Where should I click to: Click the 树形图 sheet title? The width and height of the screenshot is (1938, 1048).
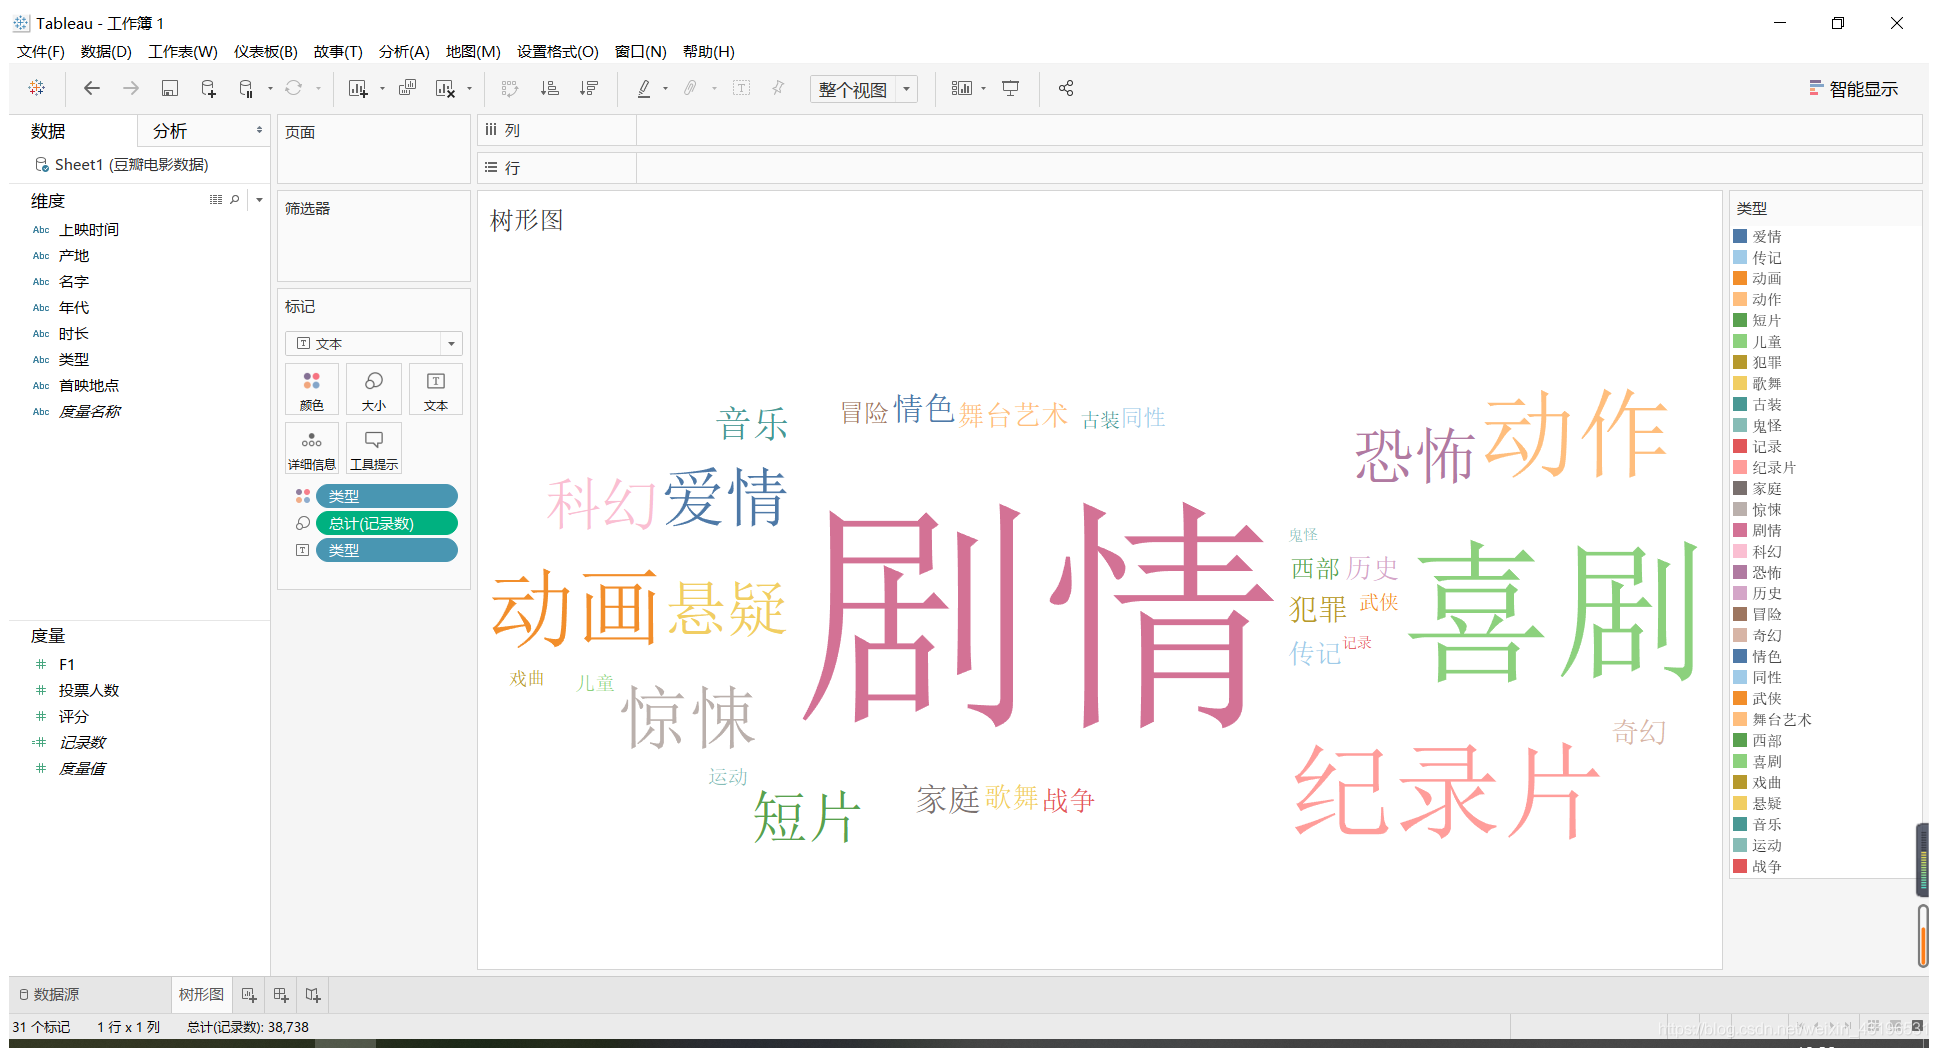pyautogui.click(x=527, y=220)
